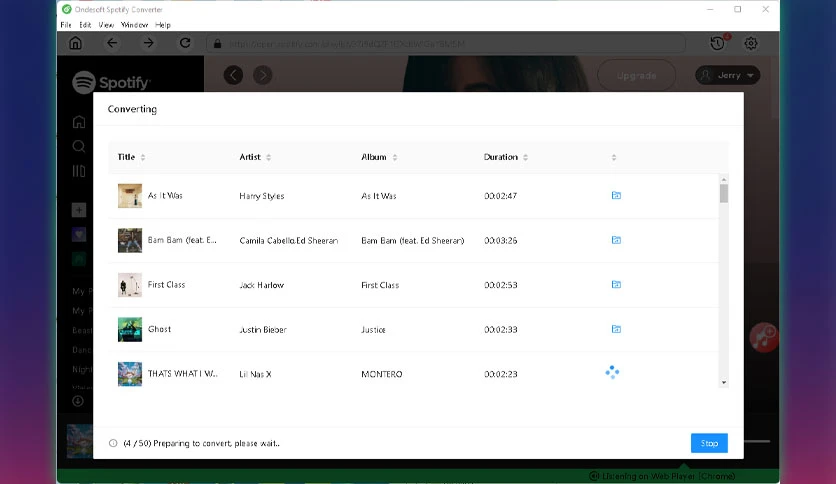
Task: Click the Spotify back chevron button
Action: (233, 75)
